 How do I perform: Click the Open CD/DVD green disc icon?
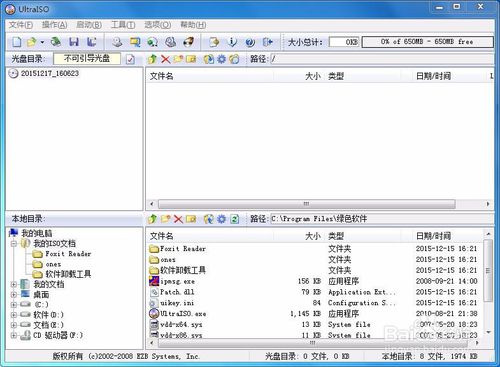(56, 42)
